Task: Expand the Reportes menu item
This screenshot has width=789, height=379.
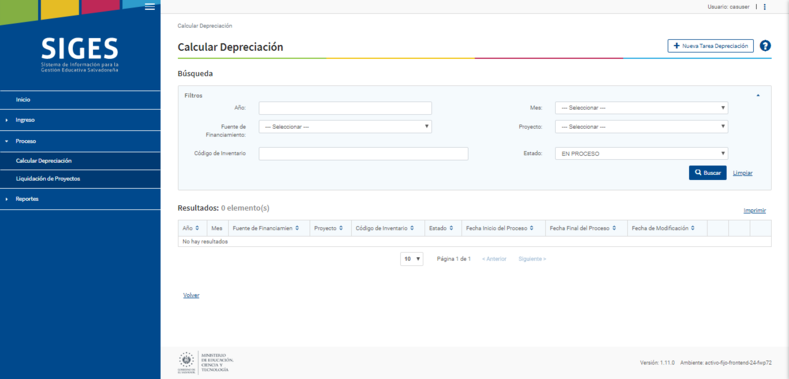Action: coord(80,199)
